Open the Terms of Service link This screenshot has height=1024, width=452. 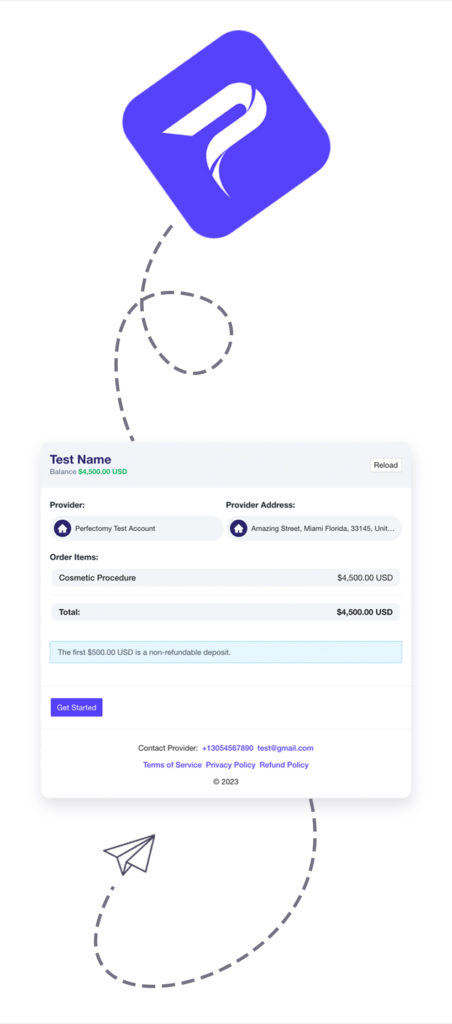pyautogui.click(x=172, y=765)
